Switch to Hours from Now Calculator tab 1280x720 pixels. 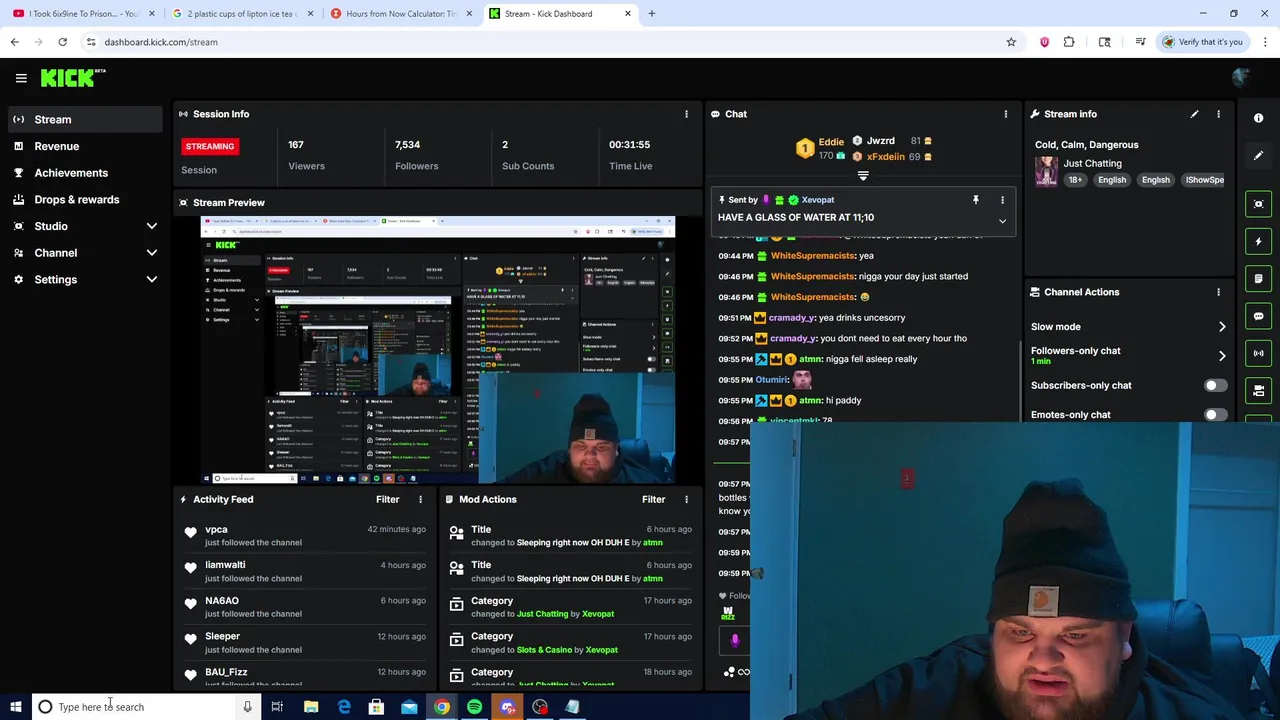tap(402, 14)
